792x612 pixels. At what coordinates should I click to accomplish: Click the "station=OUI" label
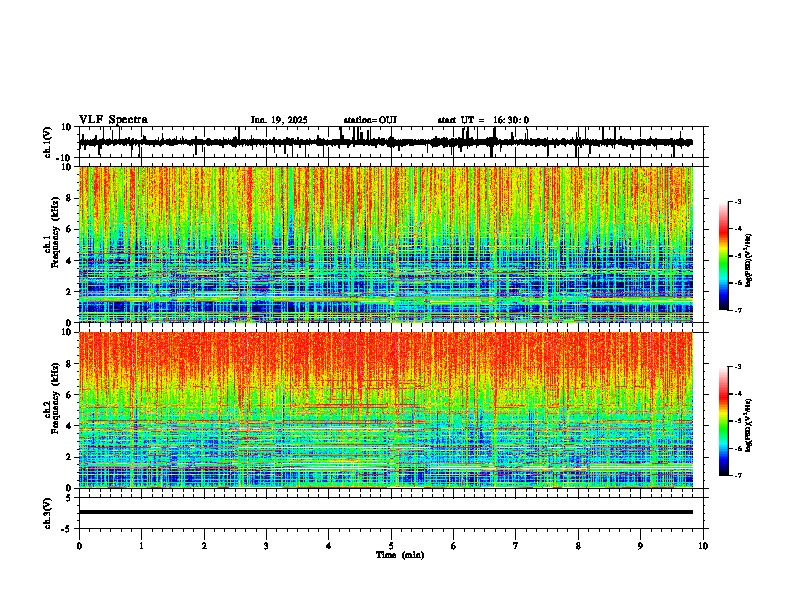[x=370, y=120]
